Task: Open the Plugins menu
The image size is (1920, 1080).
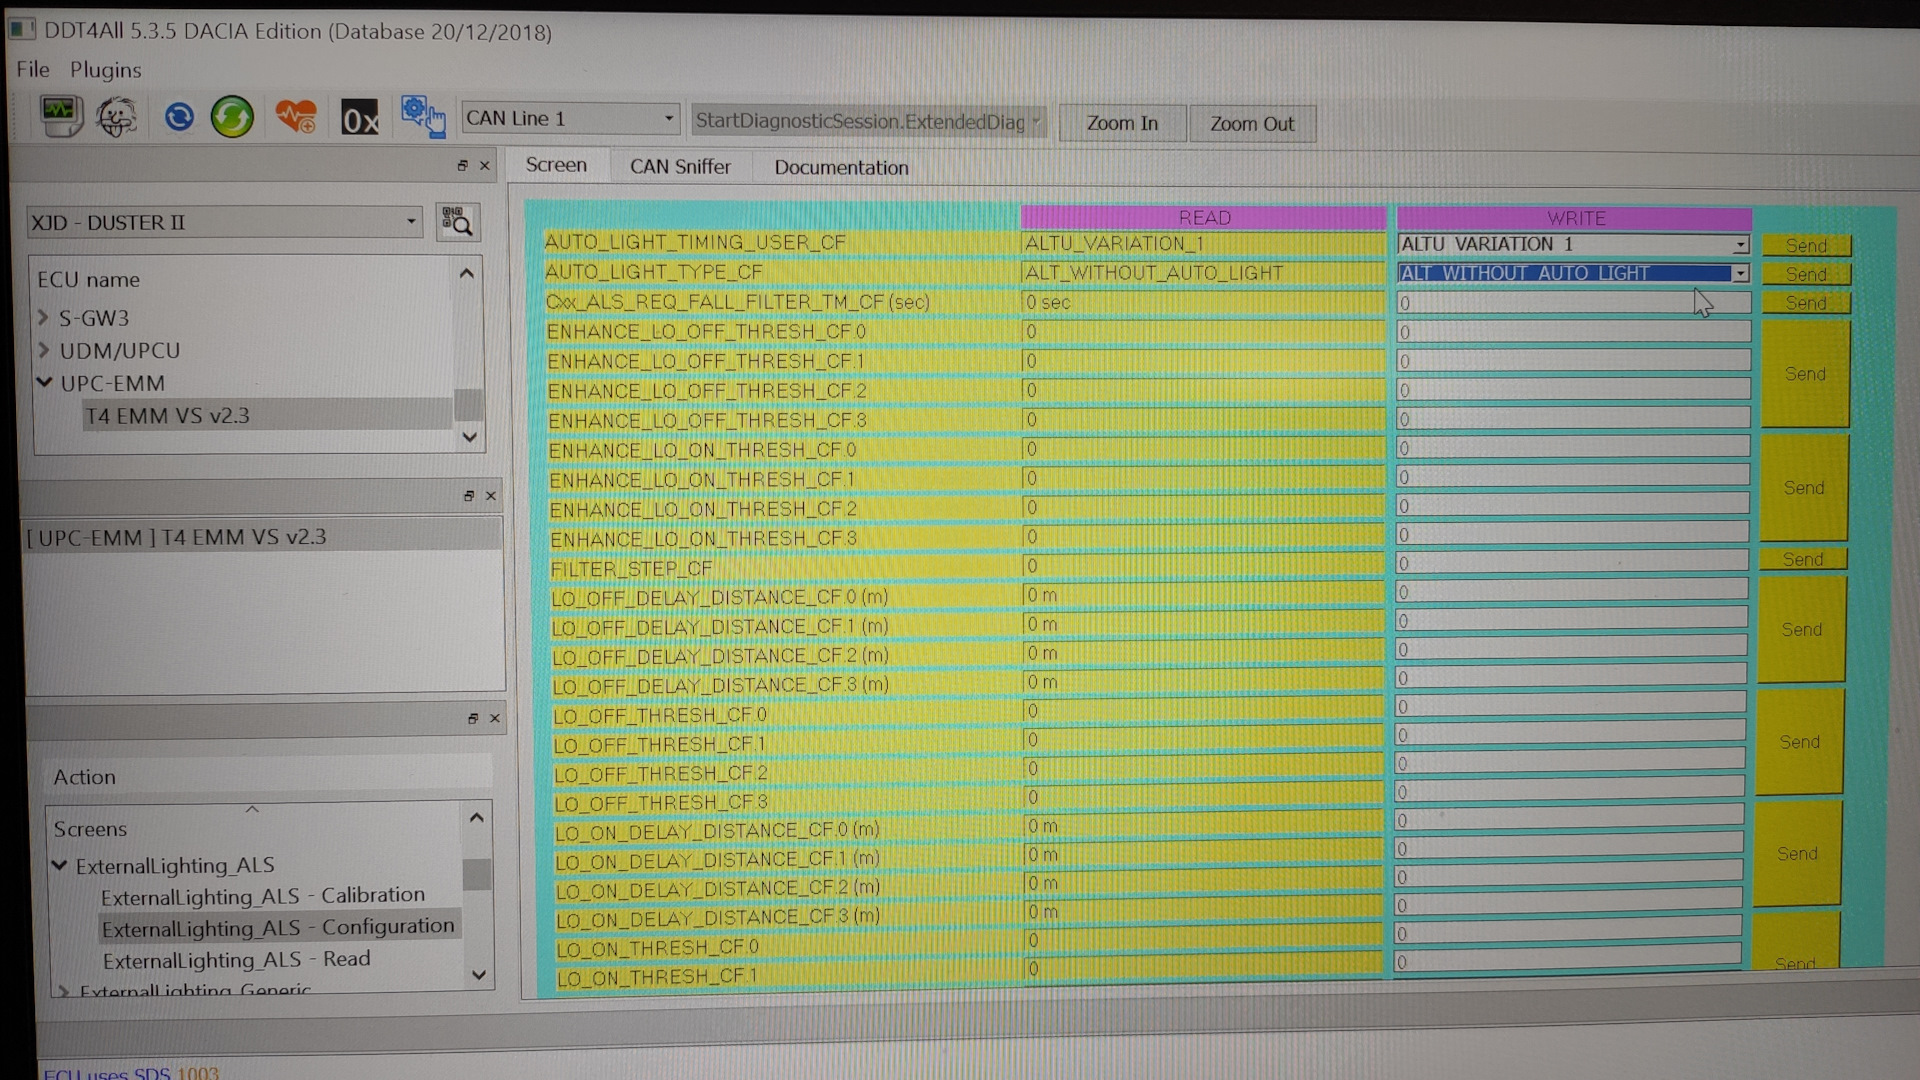Action: pyautogui.click(x=105, y=70)
